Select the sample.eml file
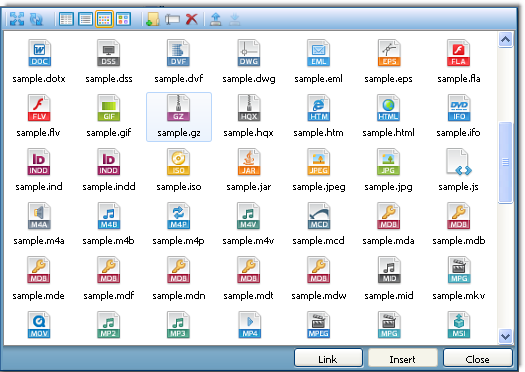 (318, 62)
